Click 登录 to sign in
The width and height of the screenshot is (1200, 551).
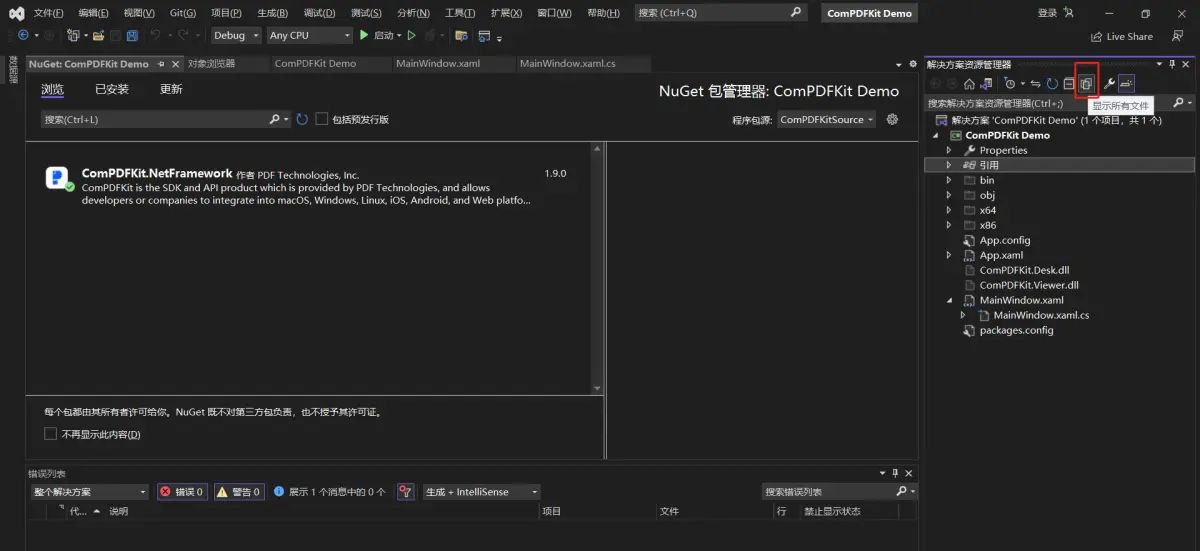tap(1047, 13)
